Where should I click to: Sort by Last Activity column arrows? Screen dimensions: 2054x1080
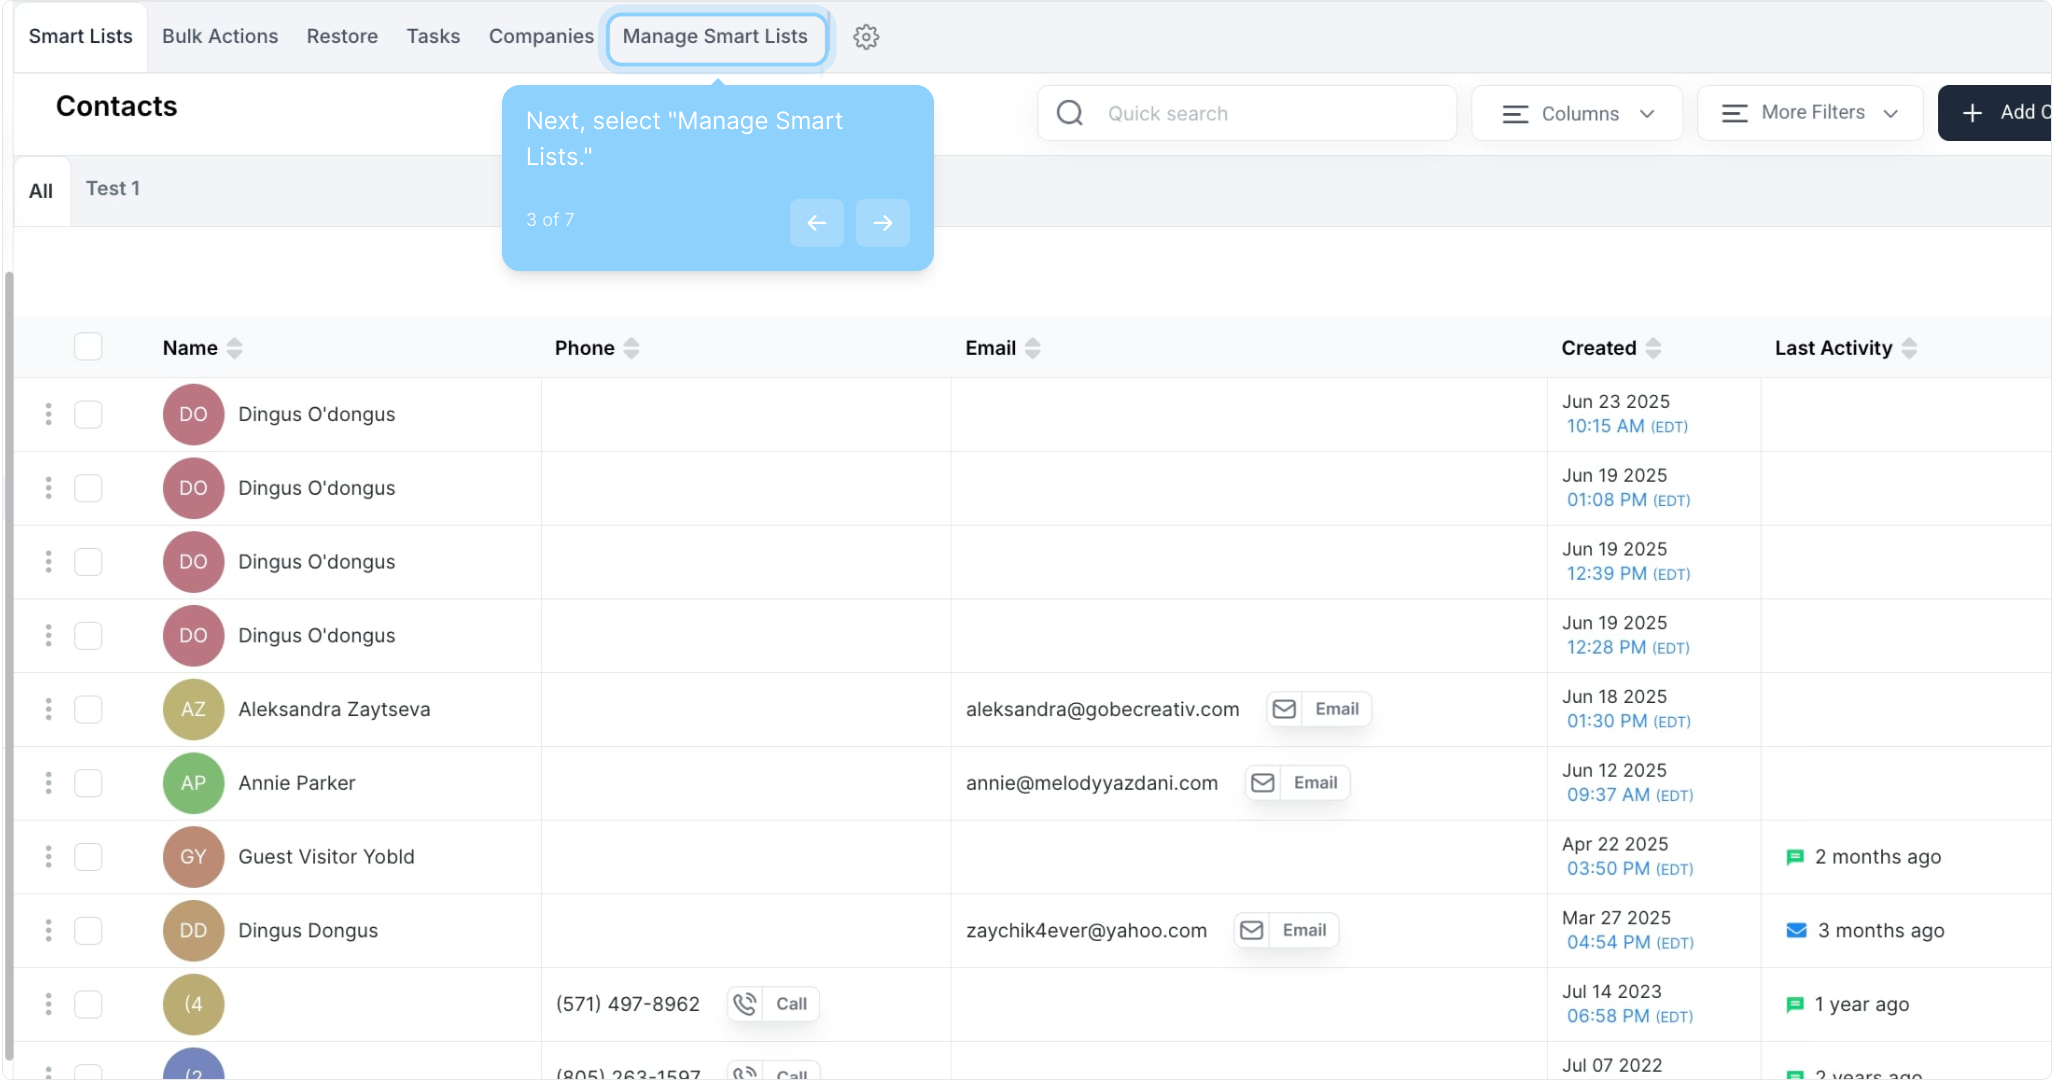tap(1909, 348)
